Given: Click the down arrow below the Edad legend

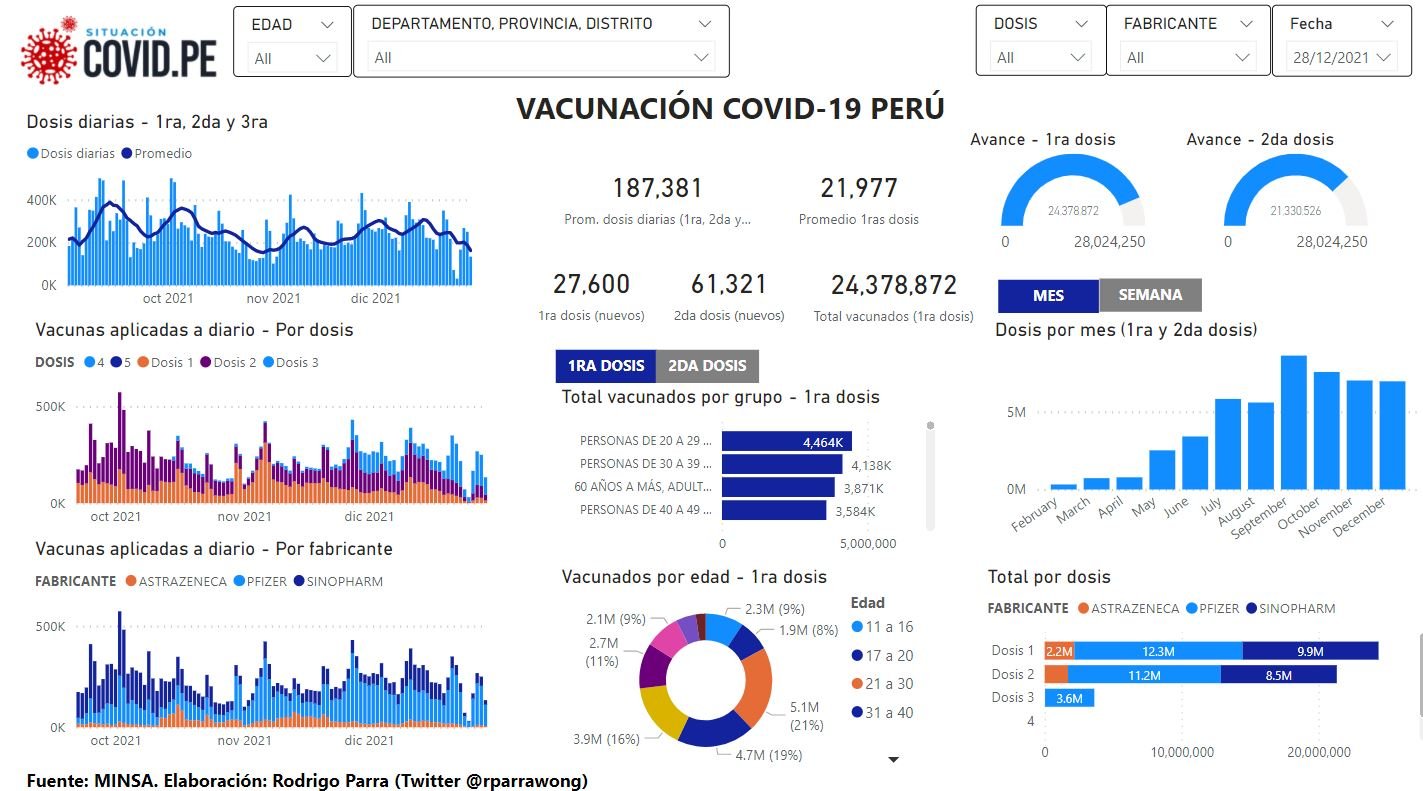Looking at the screenshot, I should 894,760.
